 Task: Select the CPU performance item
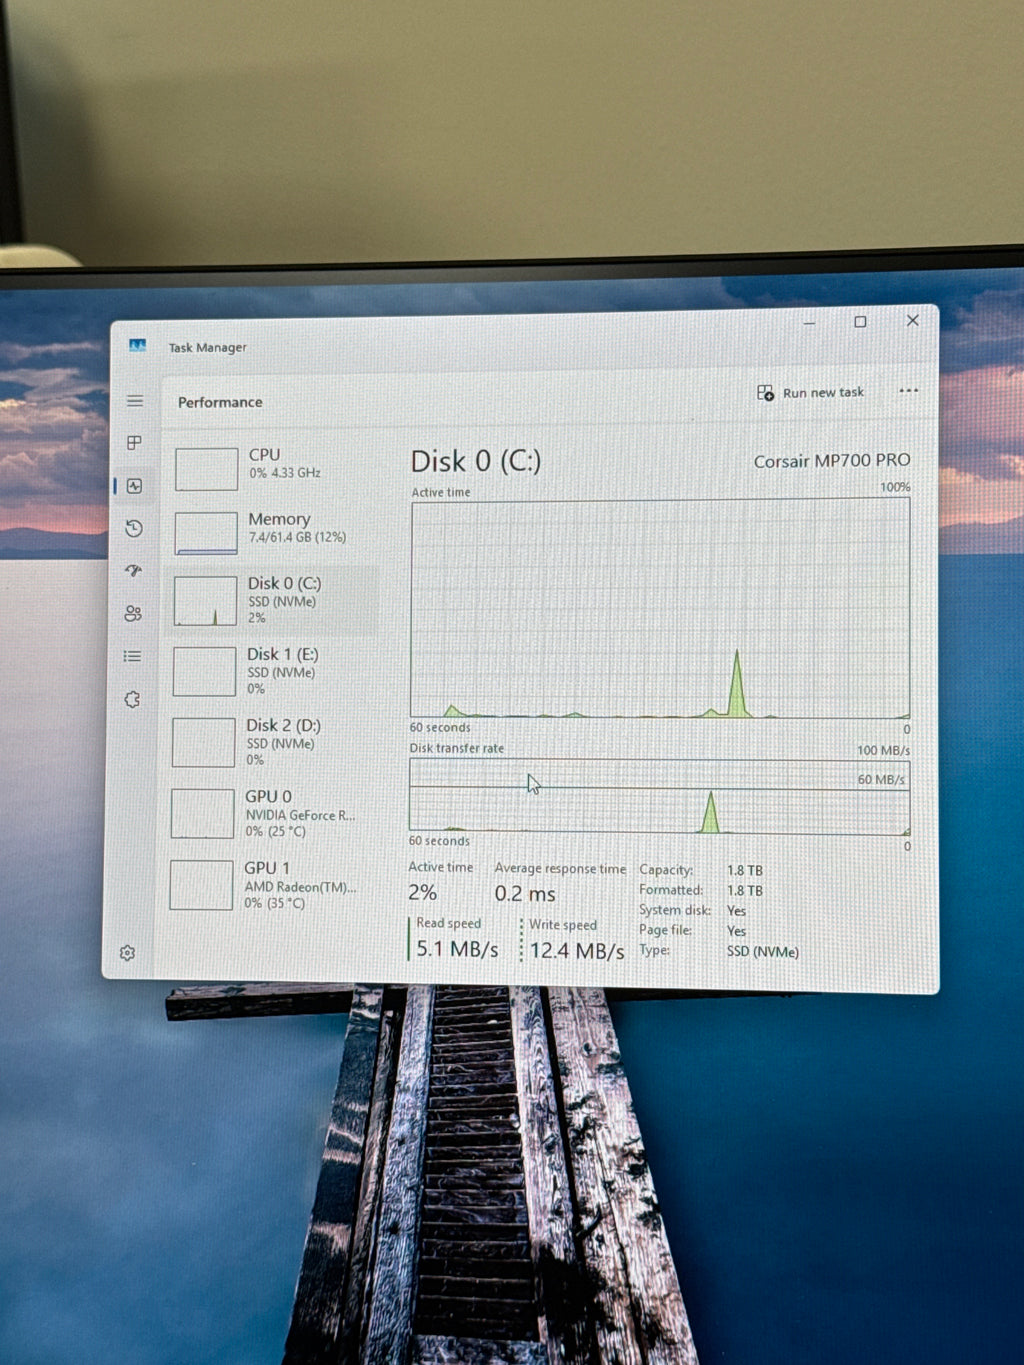[x=271, y=468]
